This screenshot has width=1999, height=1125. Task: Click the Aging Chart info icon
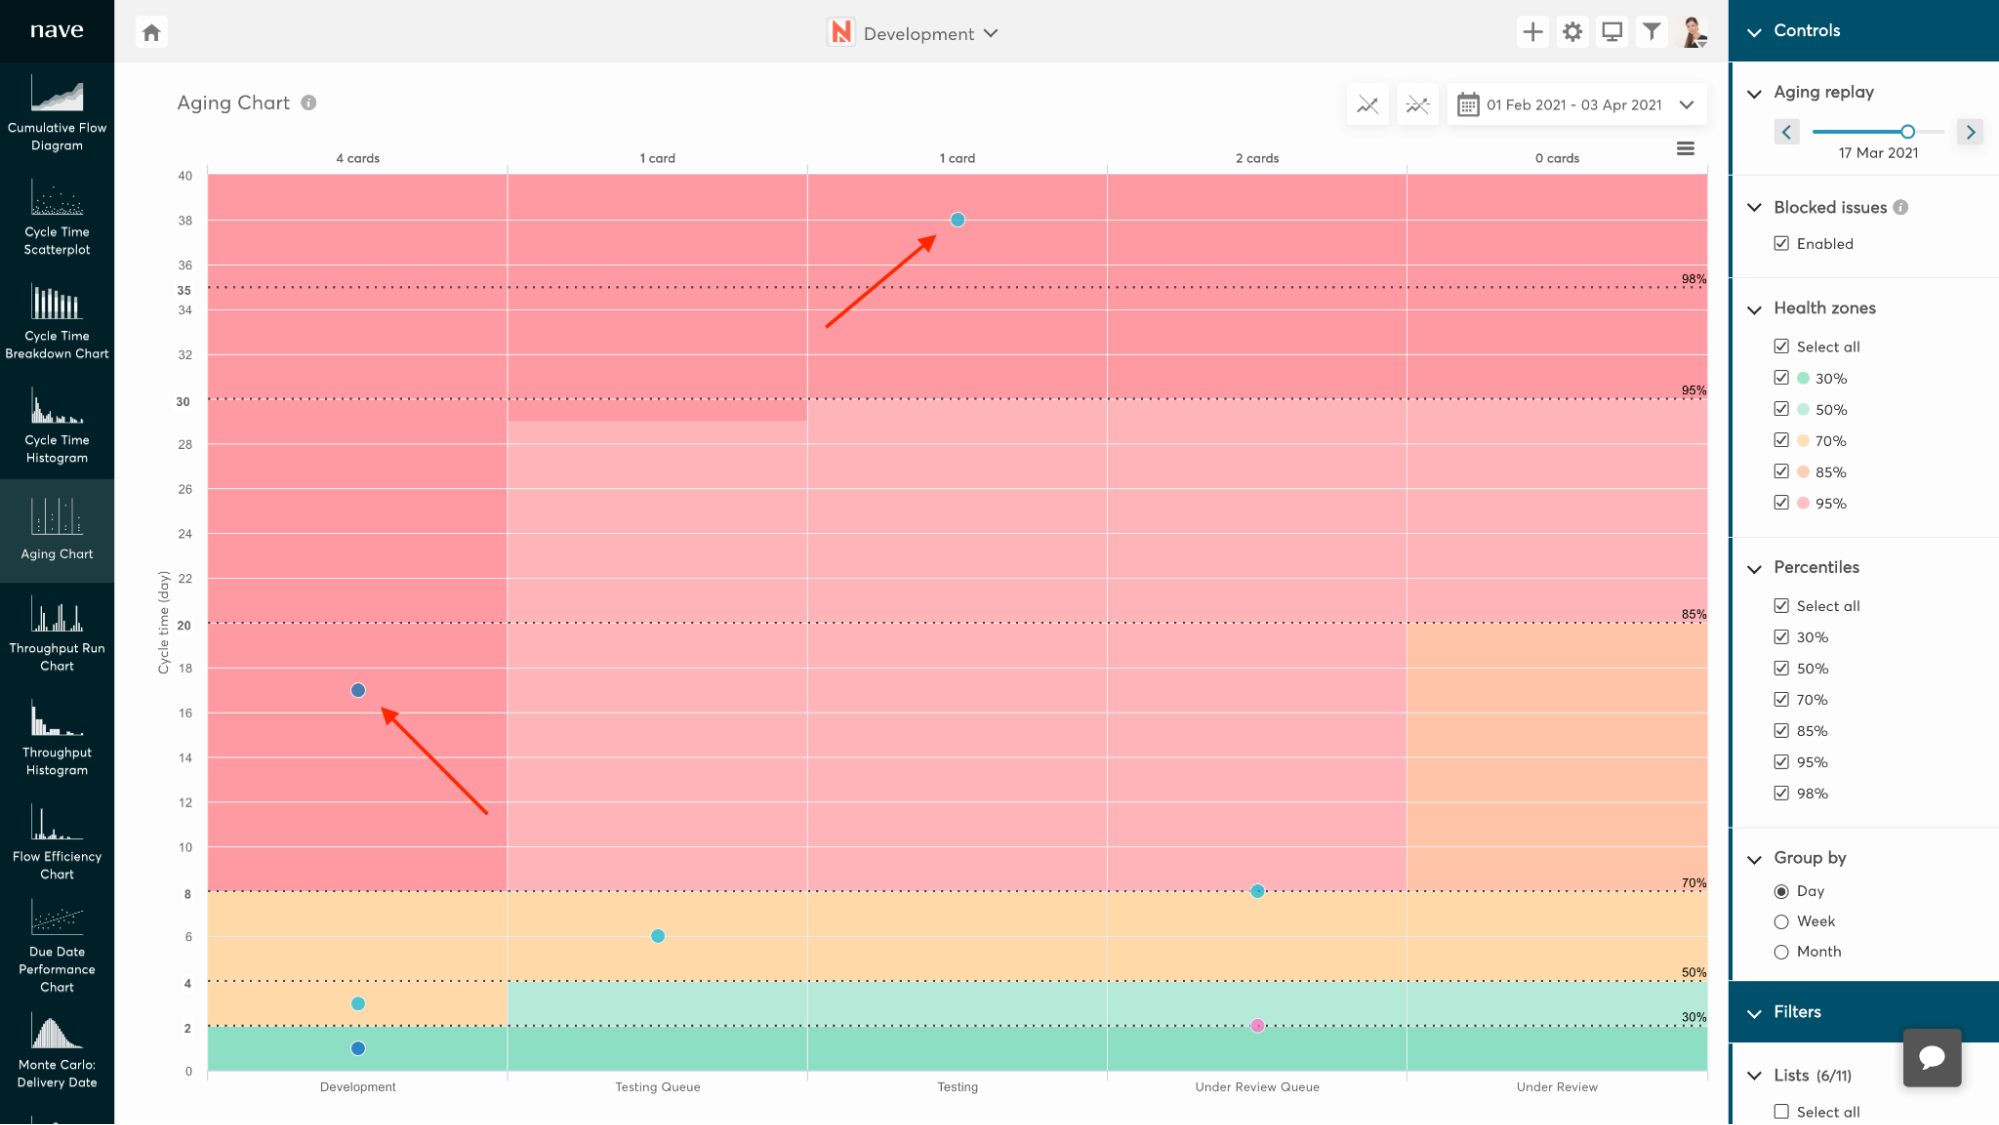pyautogui.click(x=309, y=103)
